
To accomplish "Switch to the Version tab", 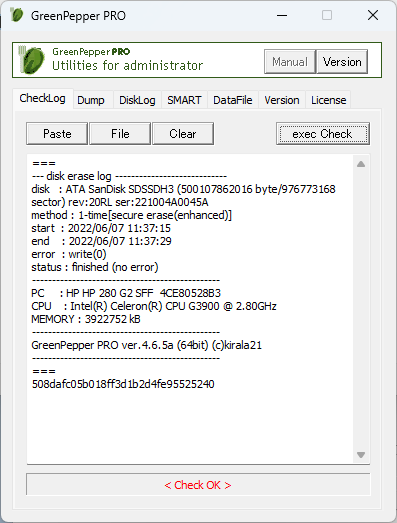I will click(282, 100).
